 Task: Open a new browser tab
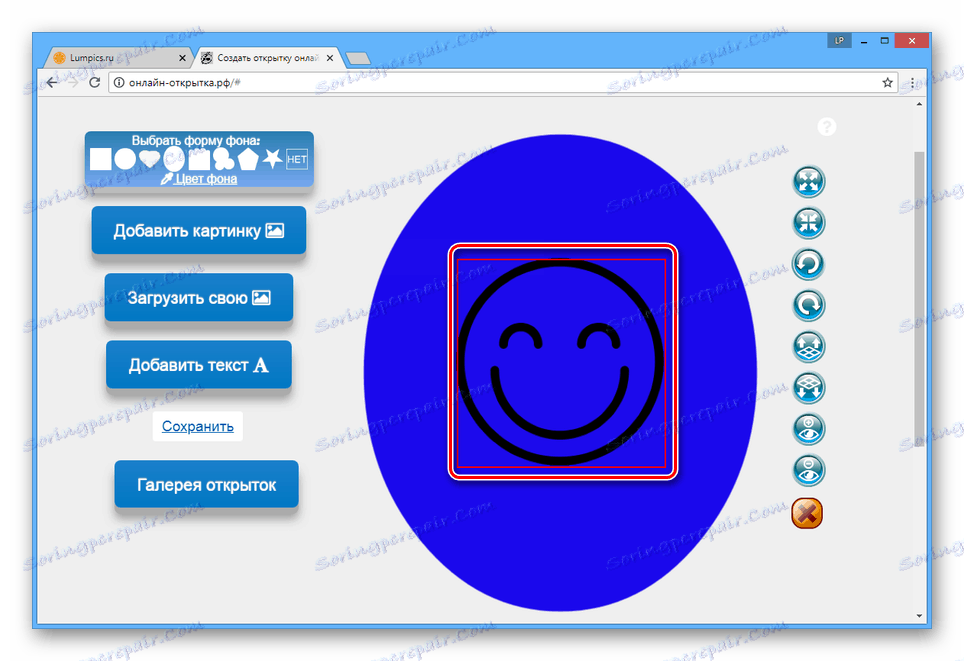click(358, 58)
